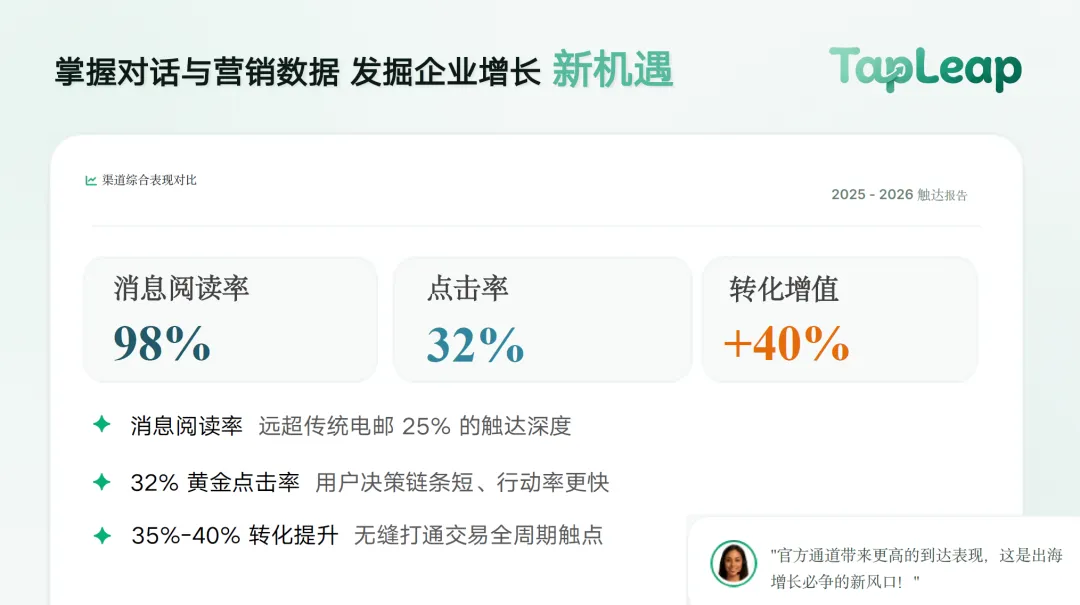Click the chart icon beside 渠道综合表现对比
Viewport: 1080px width, 605px height.
tap(91, 181)
